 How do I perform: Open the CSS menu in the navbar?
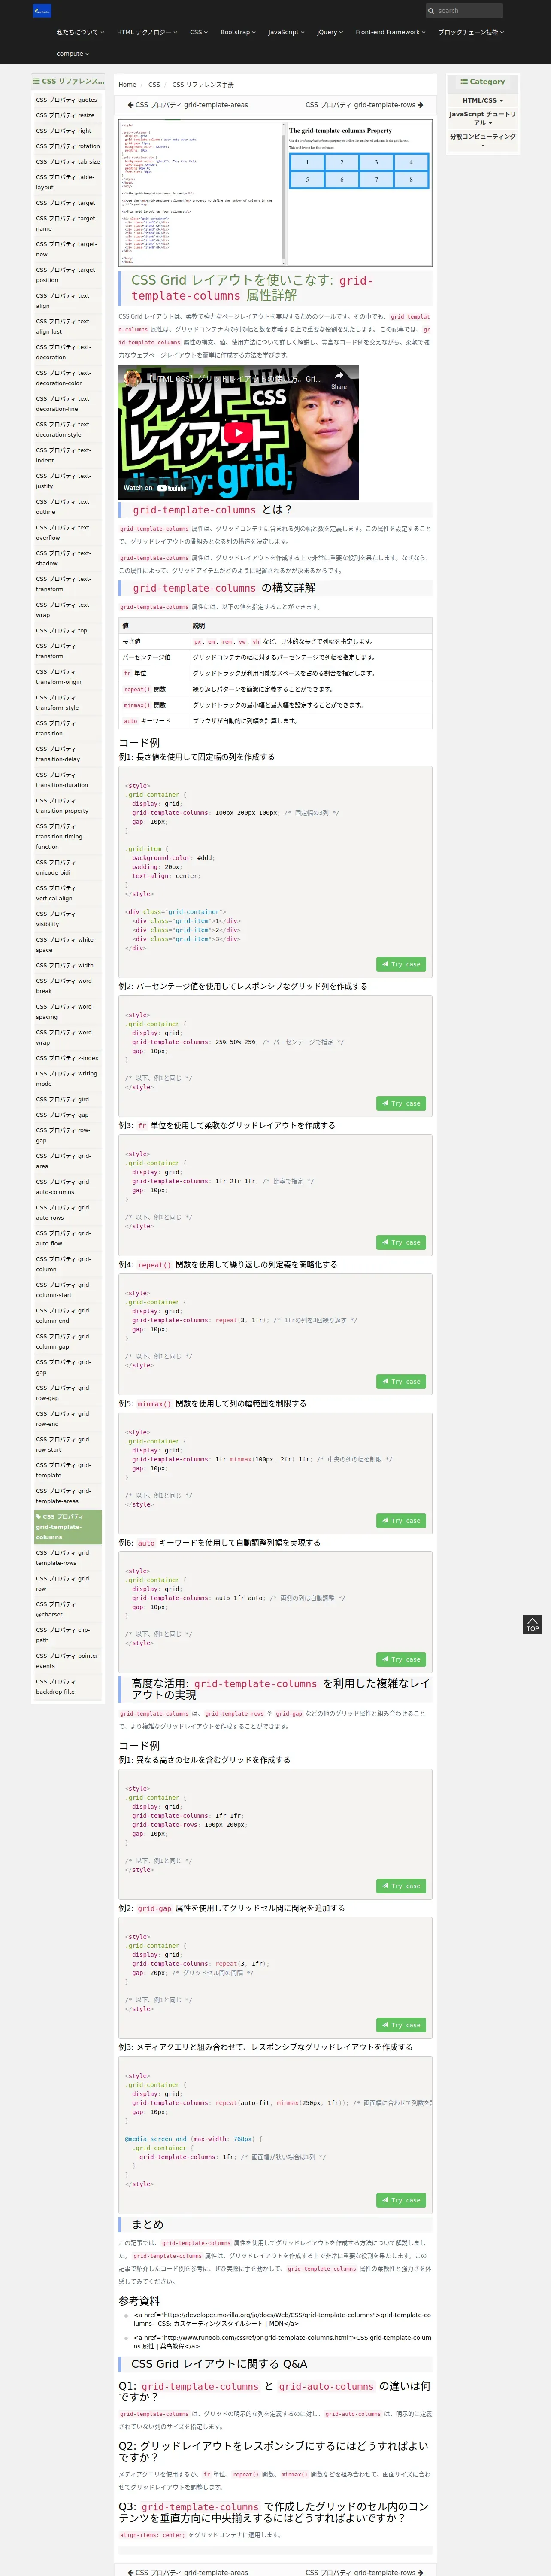click(199, 32)
